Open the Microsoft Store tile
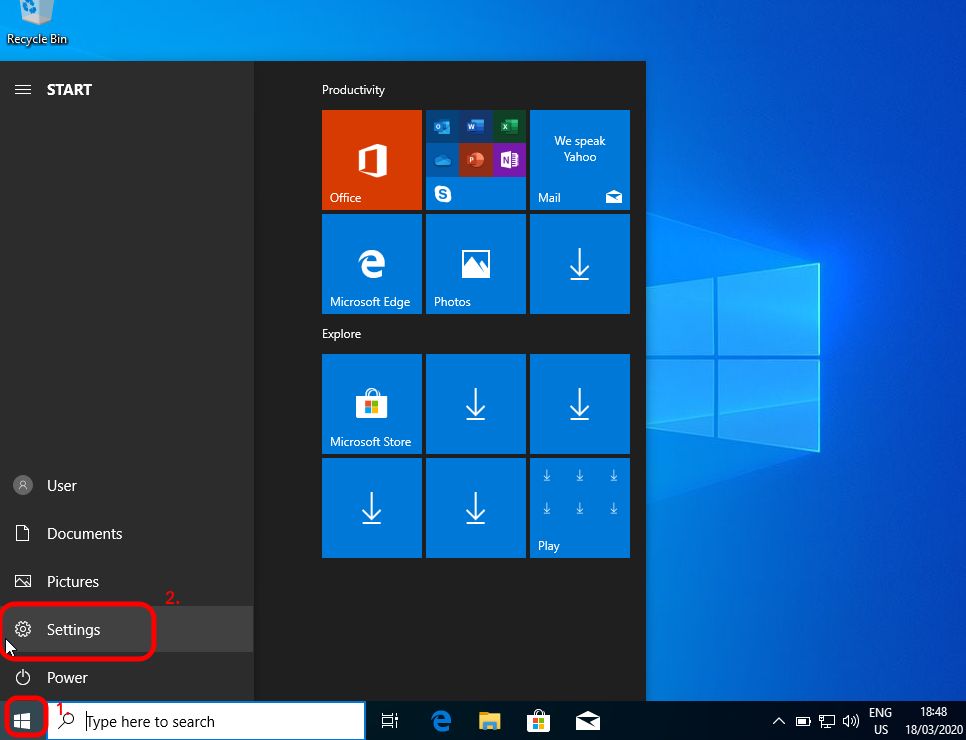966x740 pixels. [371, 404]
